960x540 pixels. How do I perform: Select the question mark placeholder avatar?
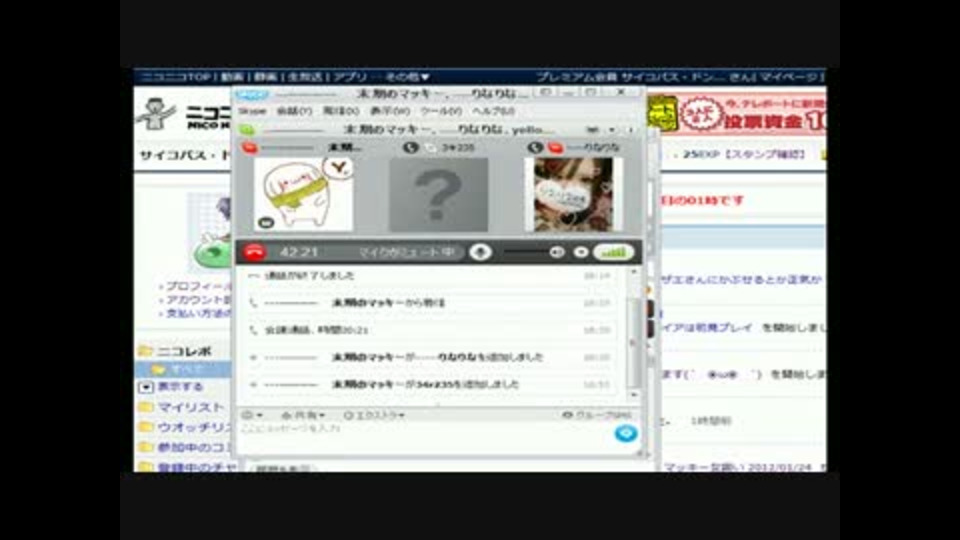438,195
